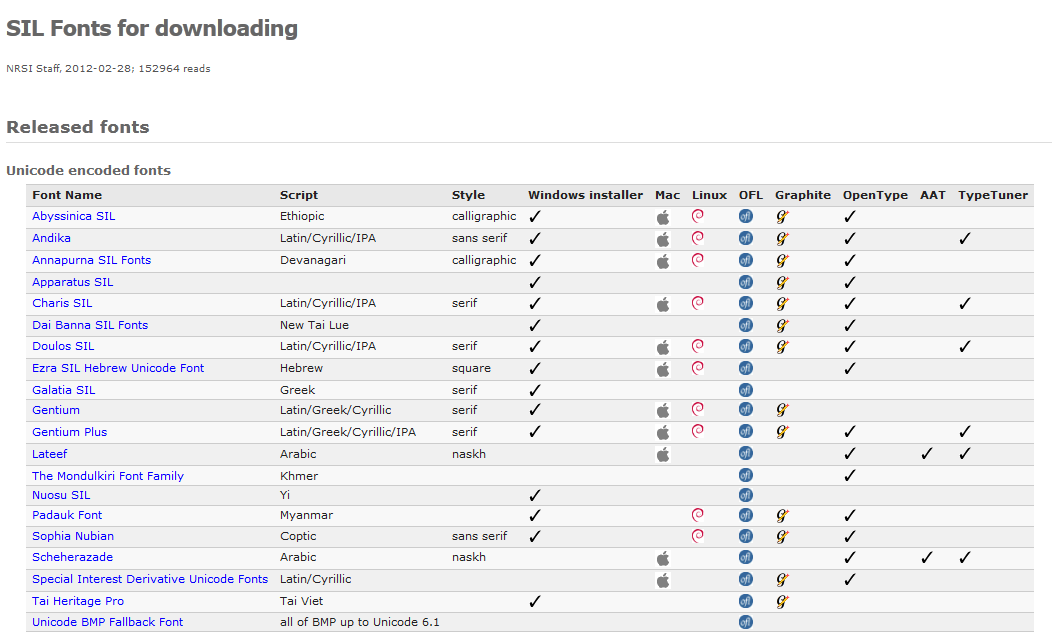Click Windows installer checkmark for Nuosu SIL
Screen dimensions: 1052x641
point(535,495)
